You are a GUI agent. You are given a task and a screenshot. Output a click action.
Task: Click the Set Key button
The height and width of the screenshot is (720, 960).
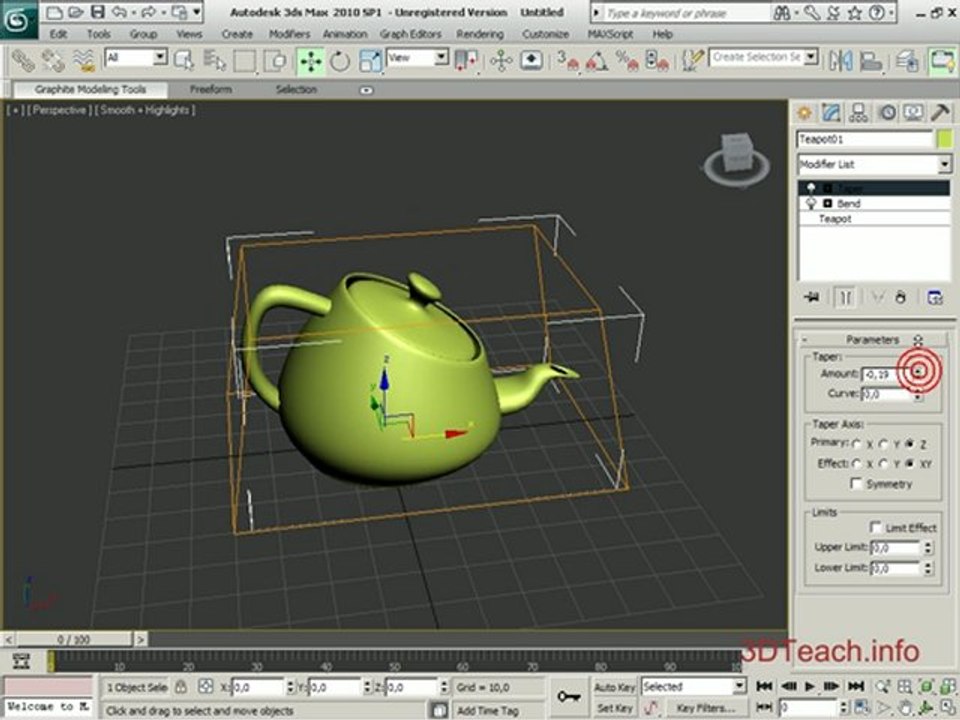(x=615, y=708)
